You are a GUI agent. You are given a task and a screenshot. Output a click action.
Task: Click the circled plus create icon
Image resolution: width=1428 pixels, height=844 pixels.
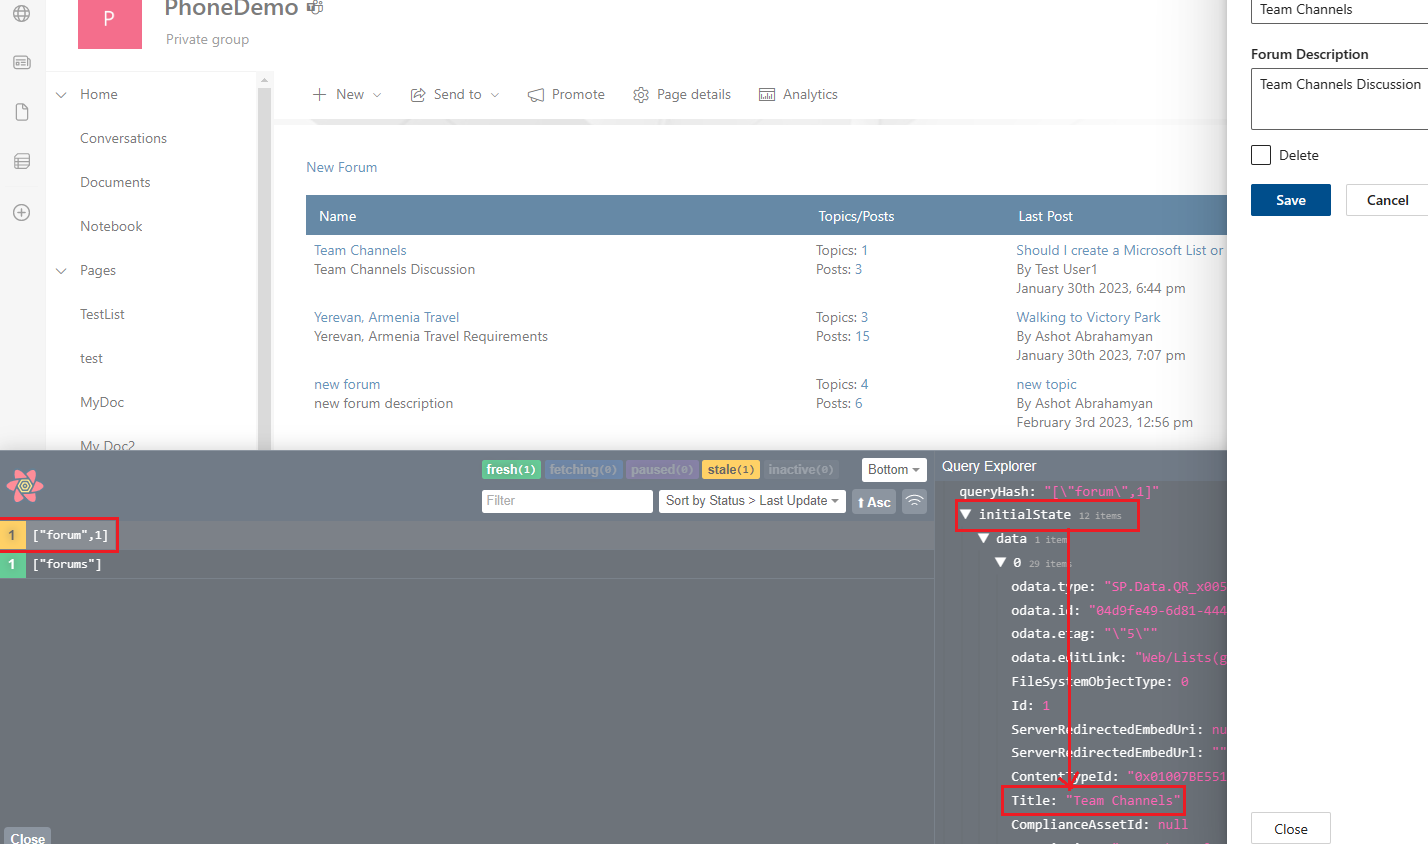21,212
